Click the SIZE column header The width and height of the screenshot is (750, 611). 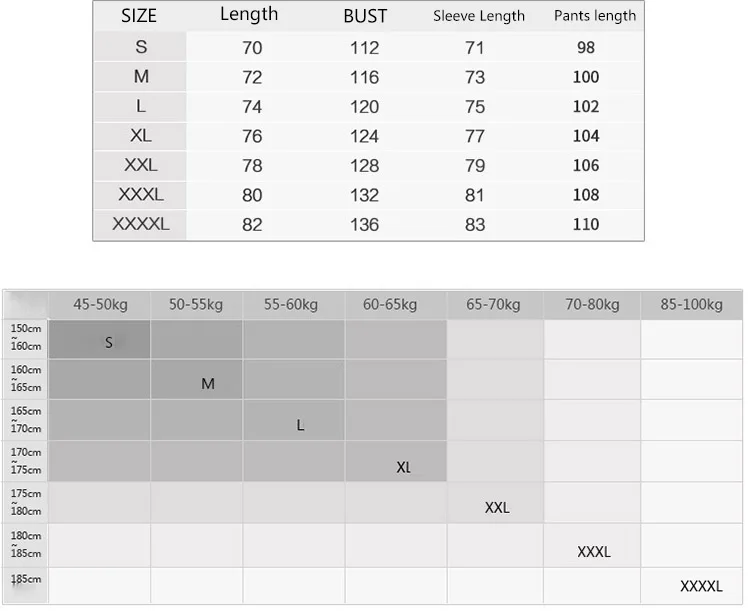tap(139, 16)
